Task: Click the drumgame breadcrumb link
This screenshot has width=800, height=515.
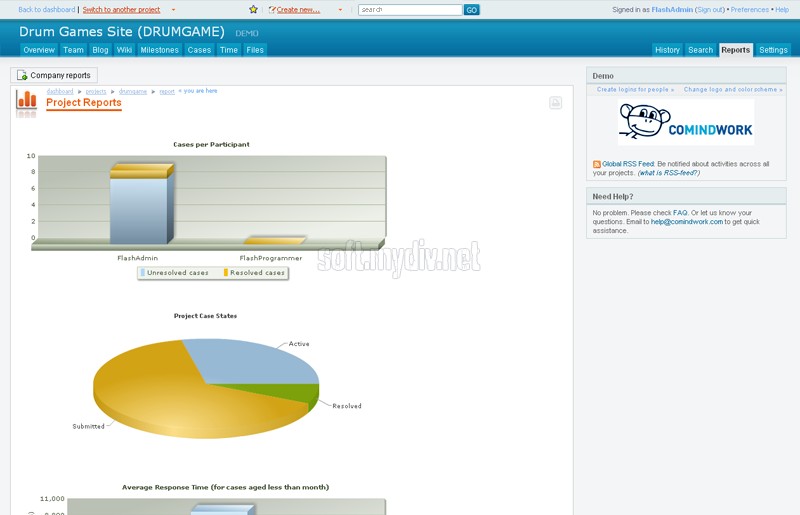Action: (133, 91)
